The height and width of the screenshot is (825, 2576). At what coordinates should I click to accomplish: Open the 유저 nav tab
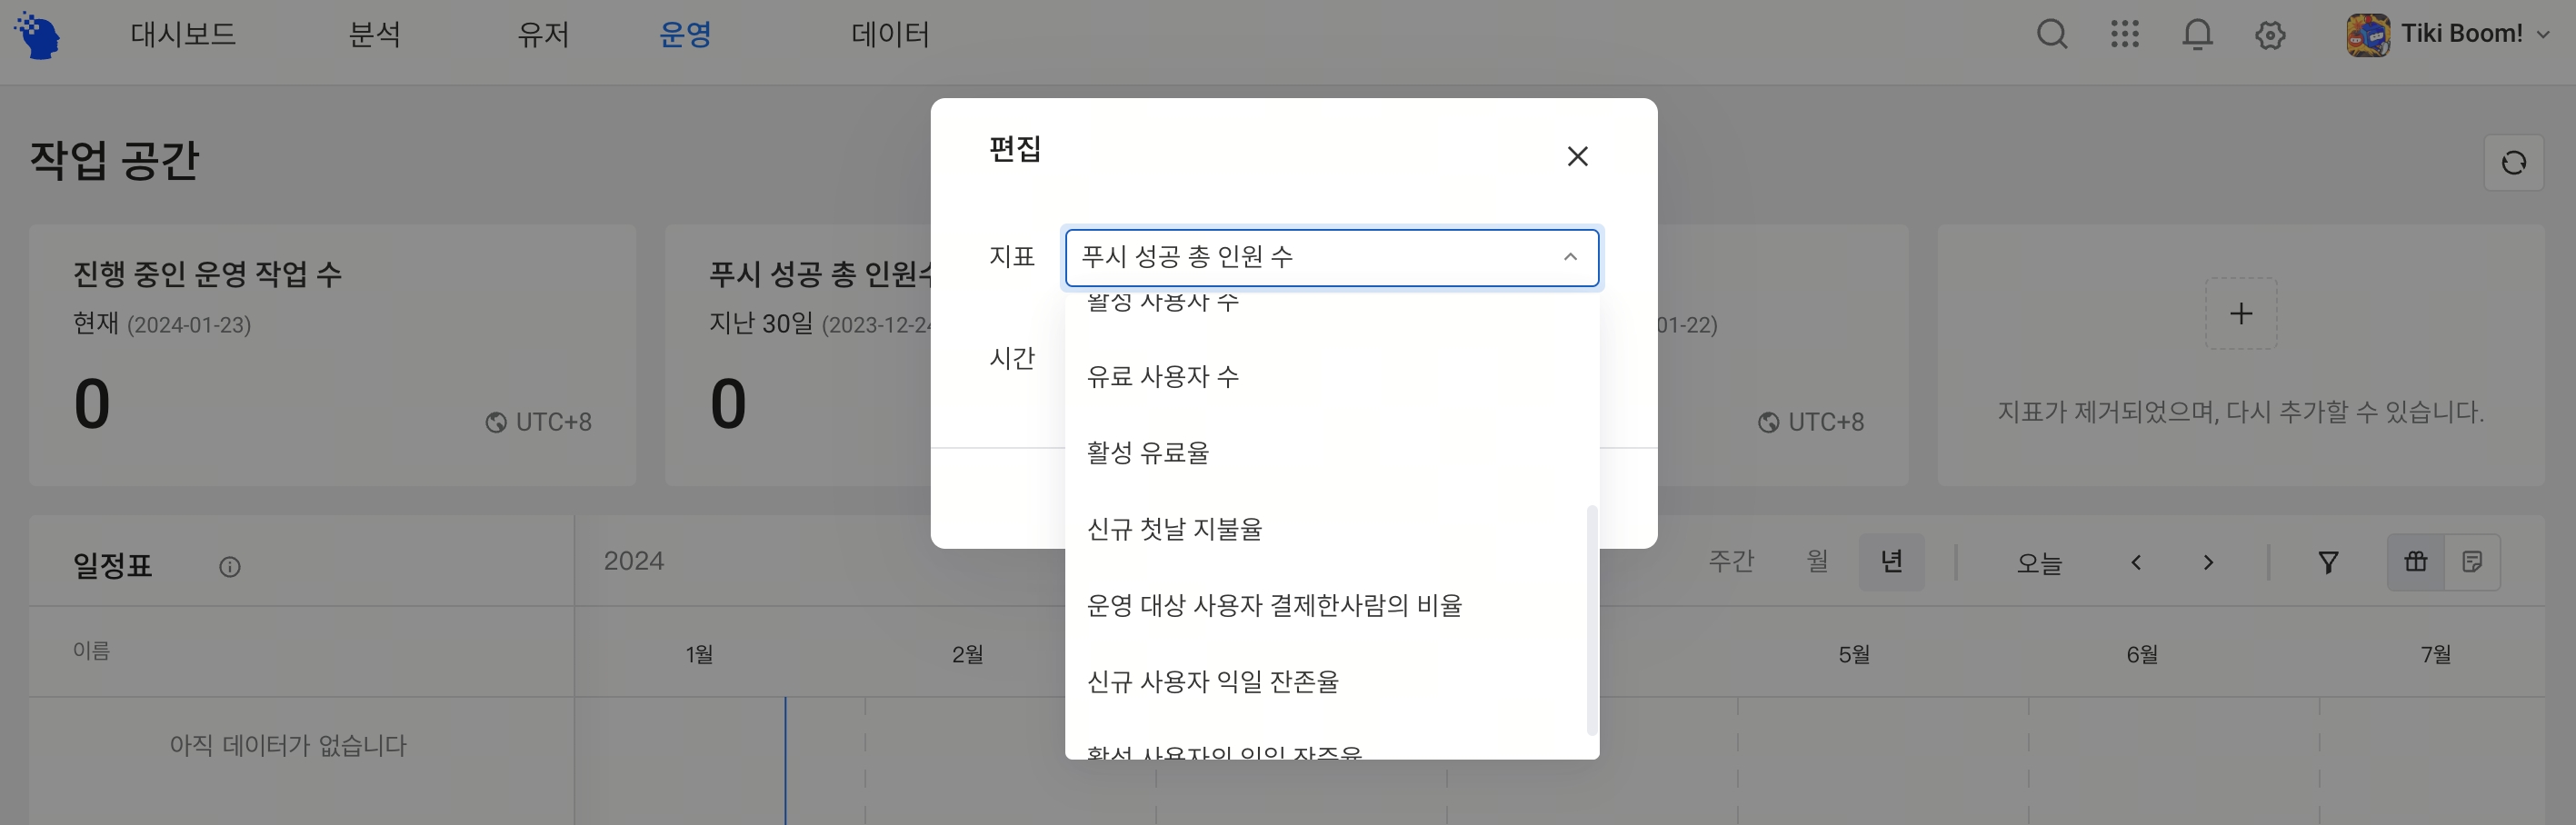tap(543, 35)
